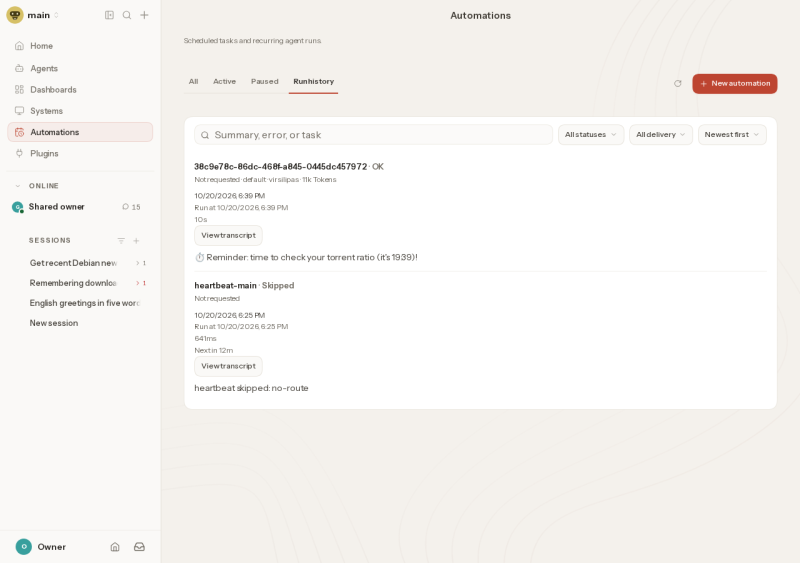Open Systems in the sidebar
Image resolution: width=800 pixels, height=563 pixels.
point(80,111)
